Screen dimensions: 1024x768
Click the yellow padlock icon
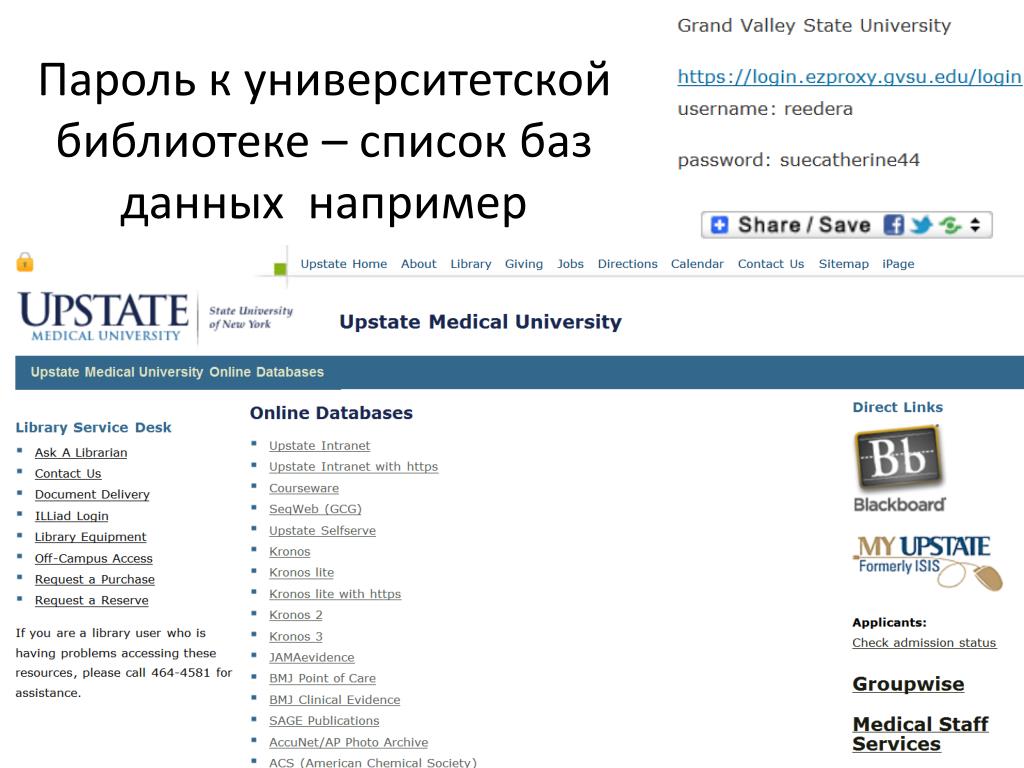pyautogui.click(x=25, y=262)
